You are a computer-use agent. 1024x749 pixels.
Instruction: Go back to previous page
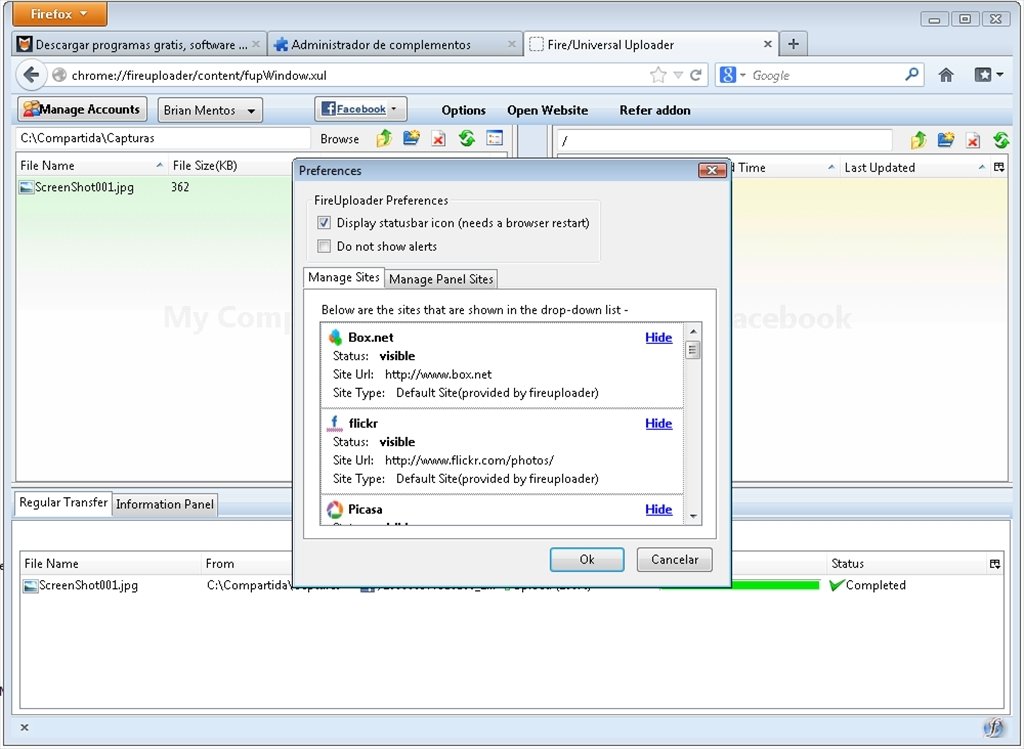click(x=31, y=75)
